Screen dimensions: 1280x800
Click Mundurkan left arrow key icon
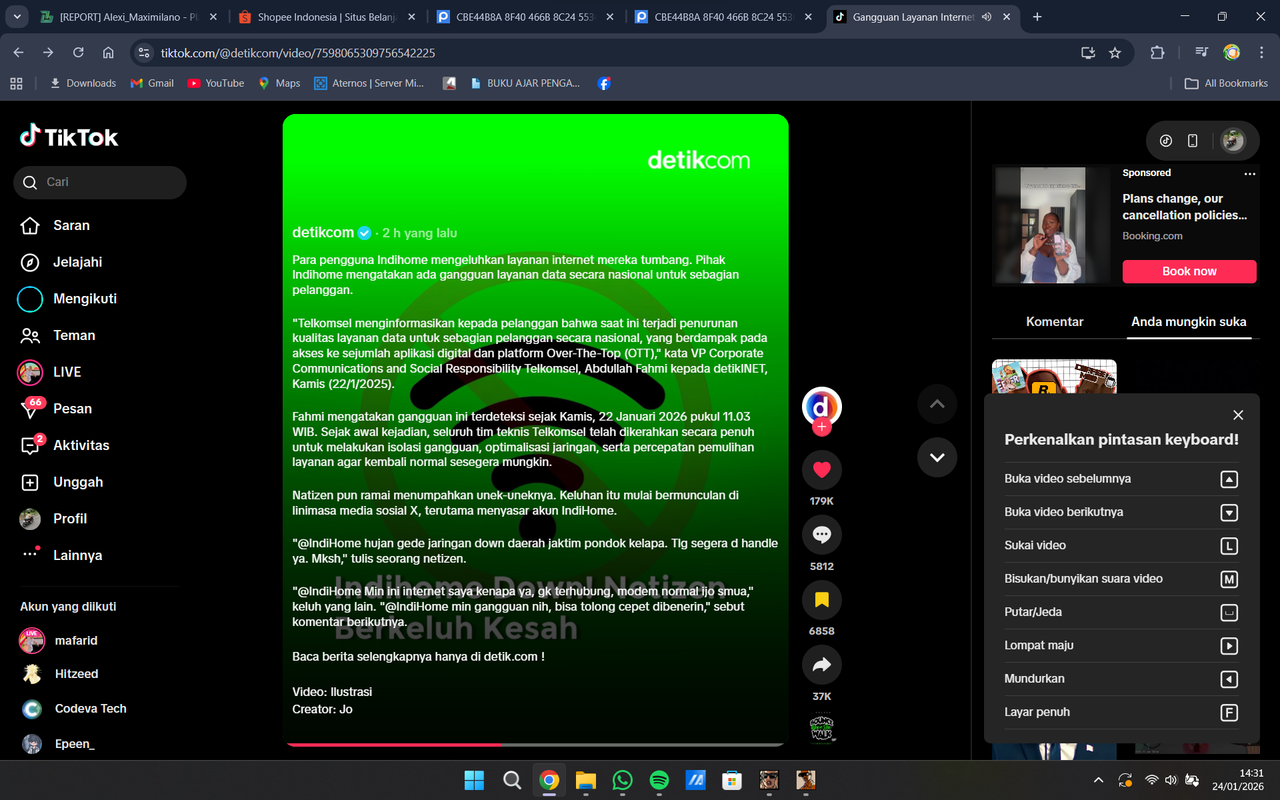[1229, 679]
